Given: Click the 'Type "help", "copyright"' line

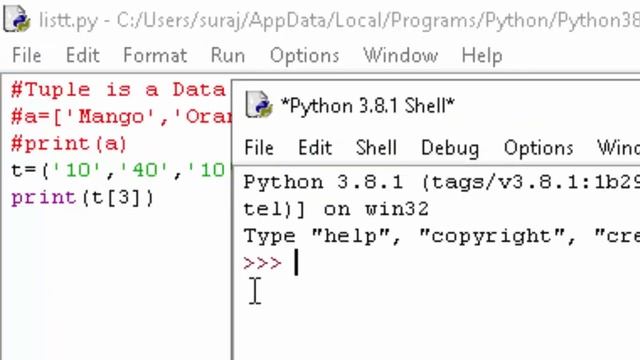Looking at the screenshot, I should tap(441, 236).
